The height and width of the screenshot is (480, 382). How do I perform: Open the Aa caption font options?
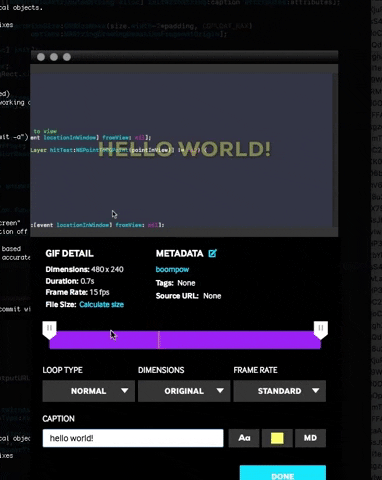point(244,438)
